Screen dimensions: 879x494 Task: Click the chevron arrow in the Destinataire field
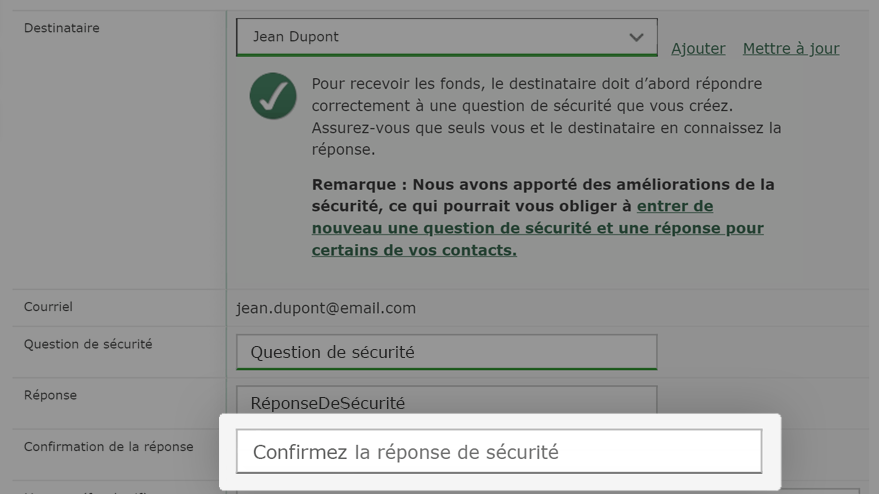[x=636, y=37]
